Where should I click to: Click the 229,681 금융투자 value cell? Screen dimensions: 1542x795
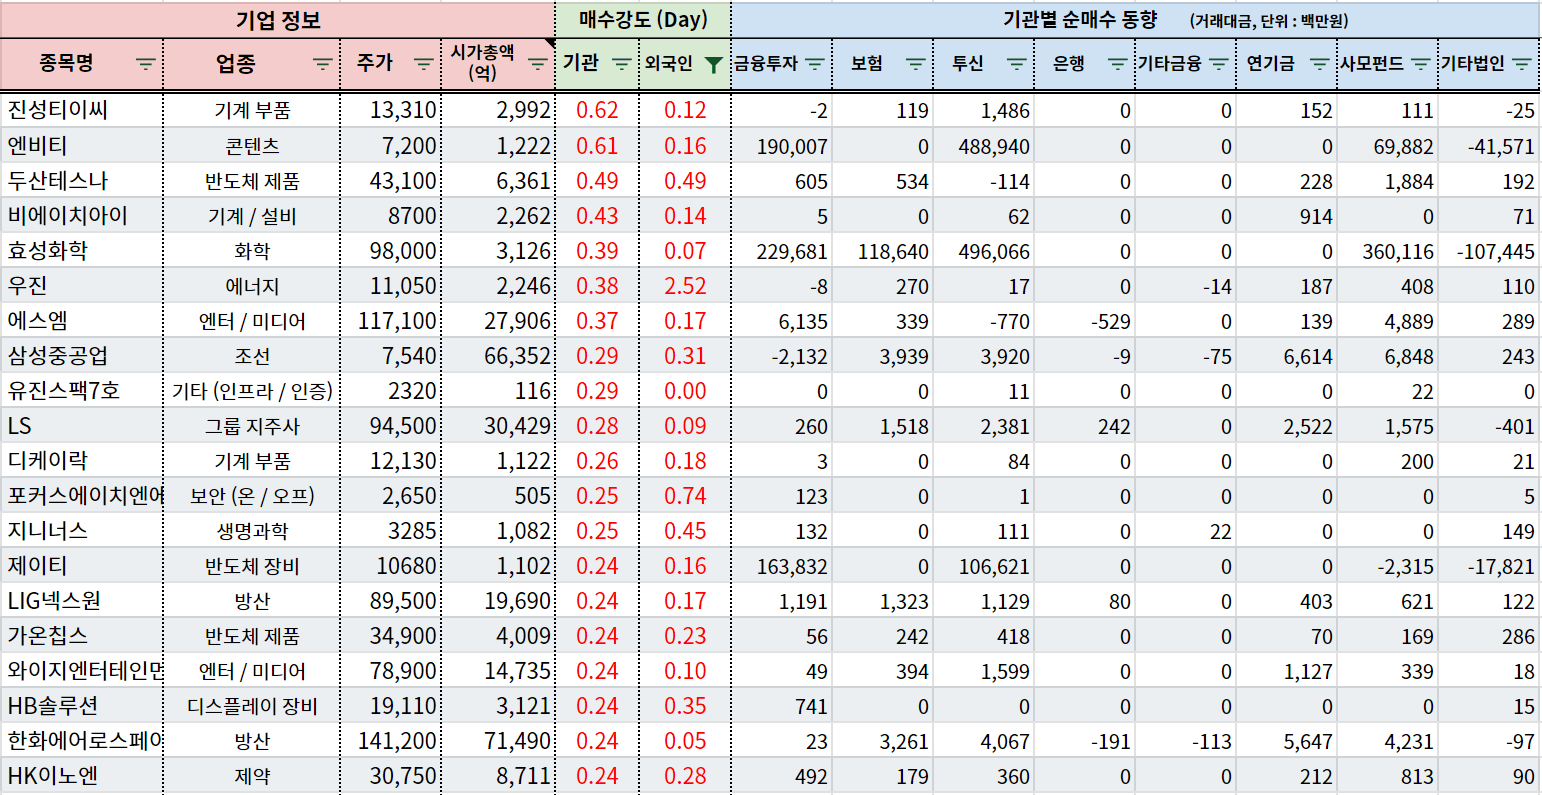coord(782,250)
